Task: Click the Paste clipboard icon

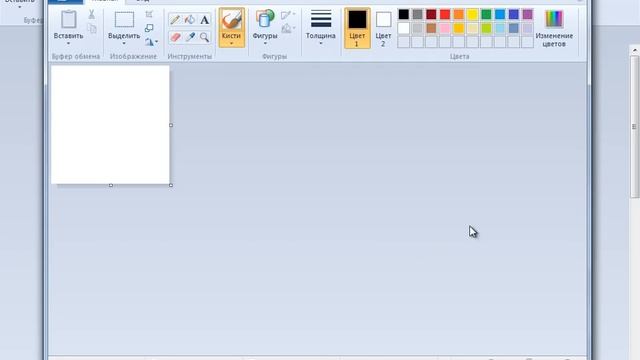Action: tap(69, 19)
